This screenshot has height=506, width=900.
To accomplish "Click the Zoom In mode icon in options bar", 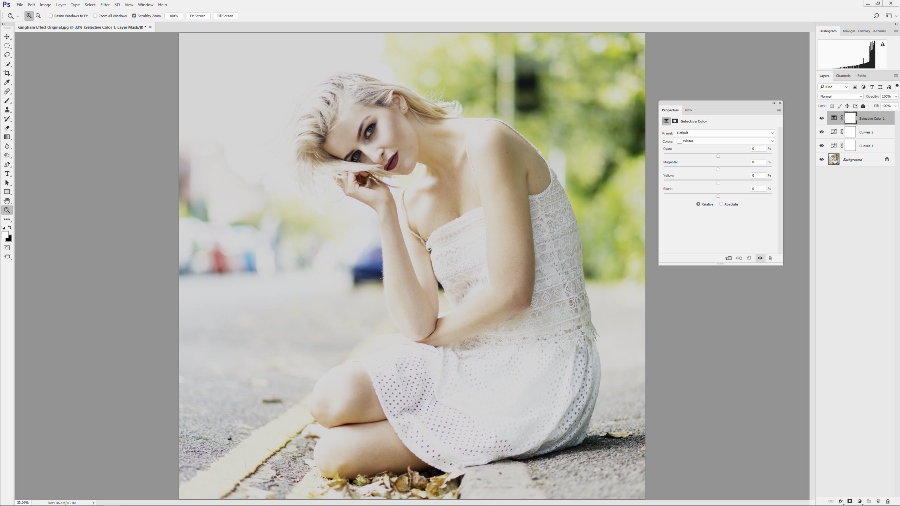I will (x=29, y=16).
